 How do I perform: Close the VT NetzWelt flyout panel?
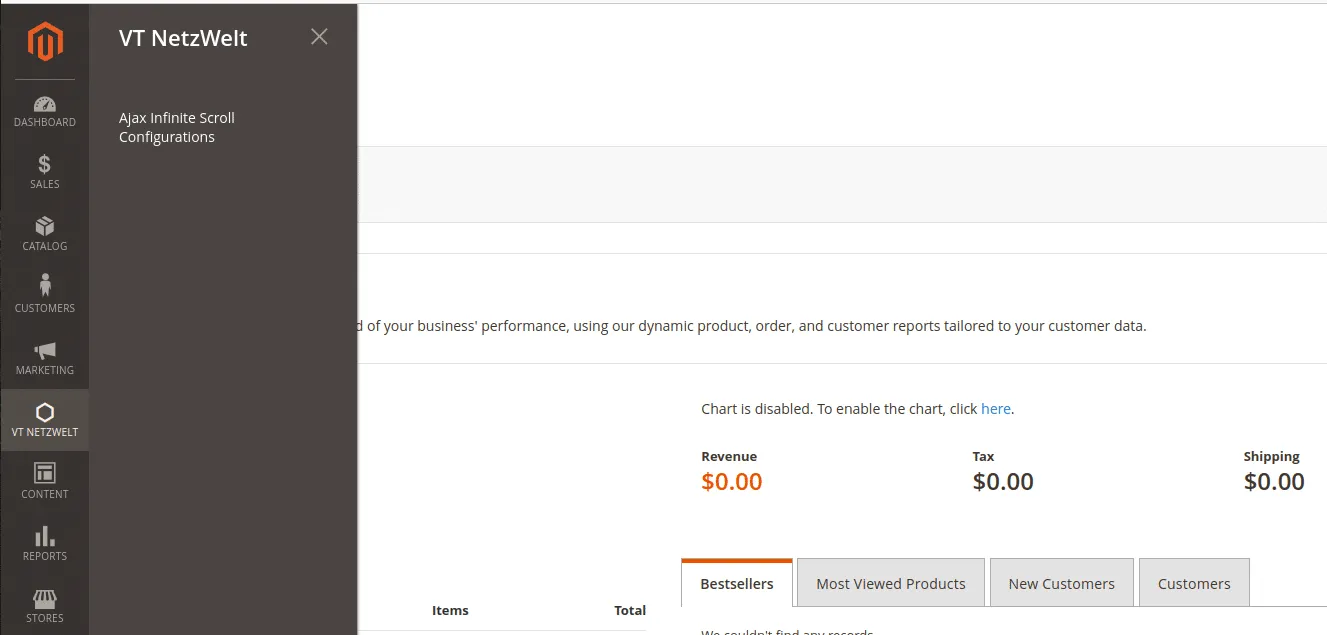(319, 37)
